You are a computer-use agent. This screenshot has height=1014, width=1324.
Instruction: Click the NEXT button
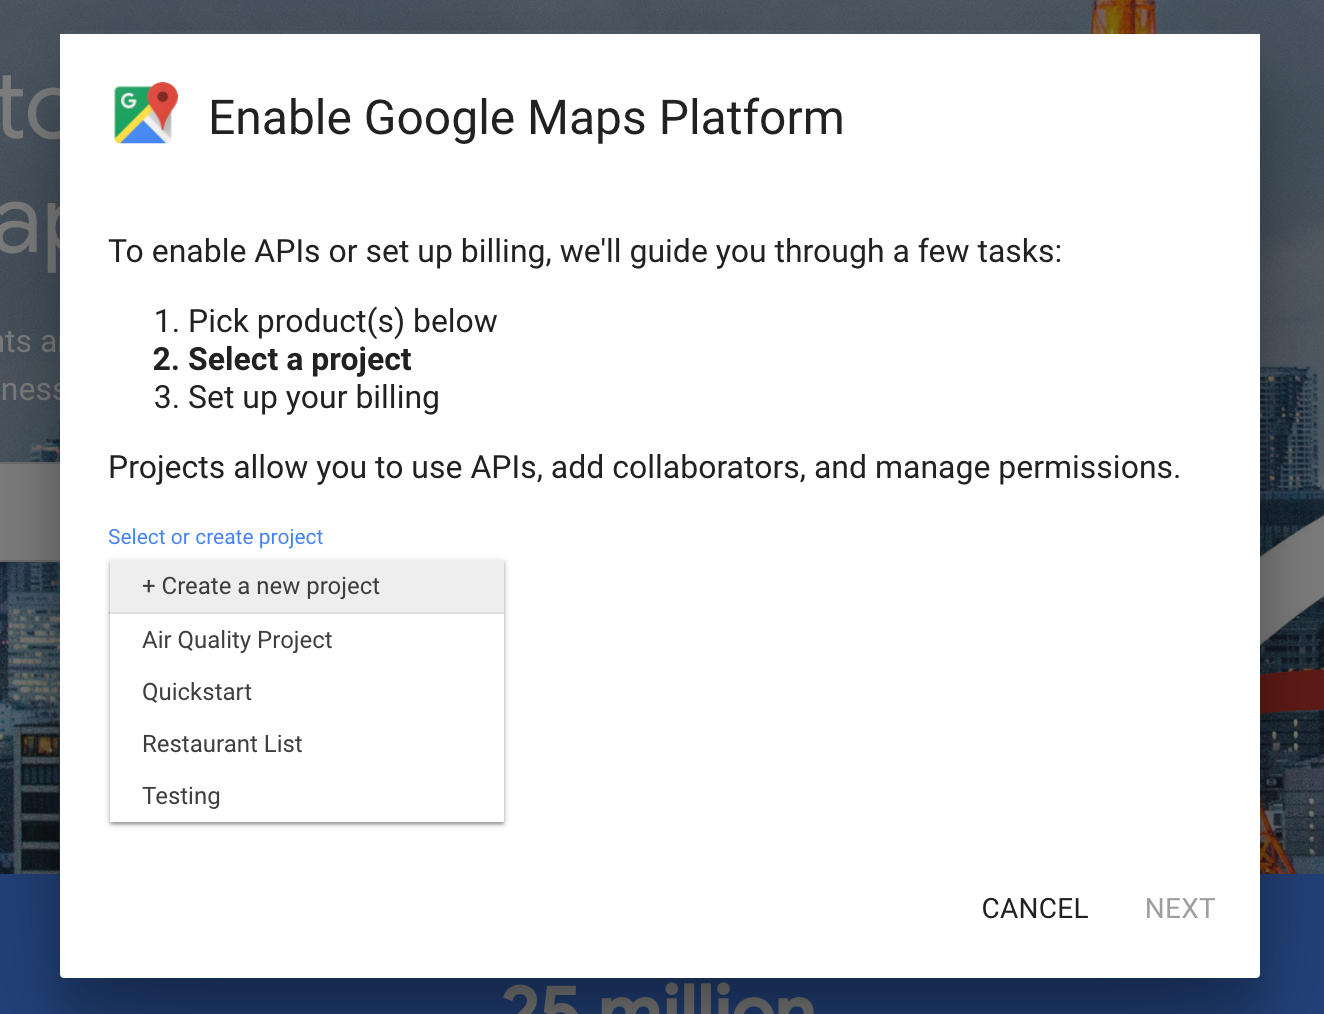[1180, 908]
